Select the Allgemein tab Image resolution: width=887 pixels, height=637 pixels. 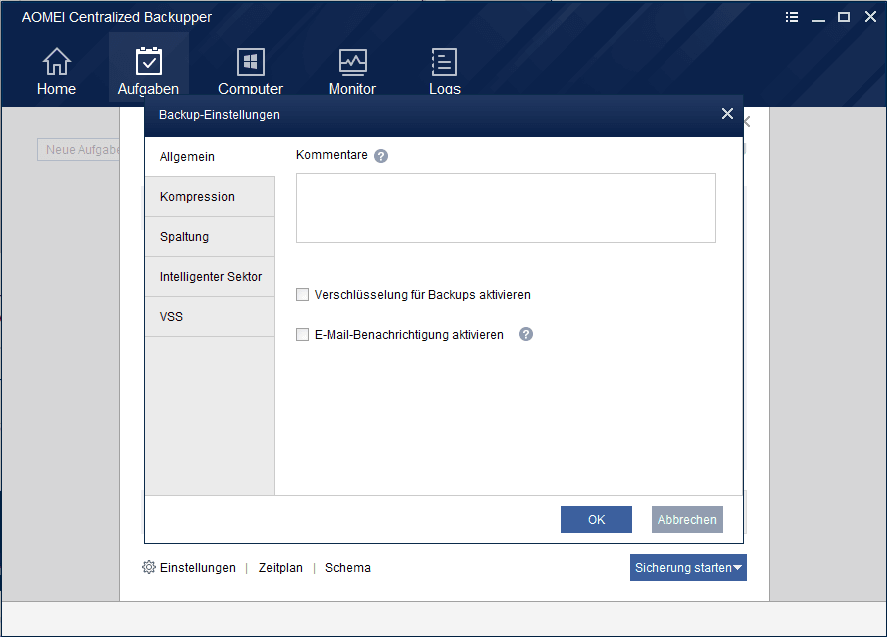click(x=209, y=157)
